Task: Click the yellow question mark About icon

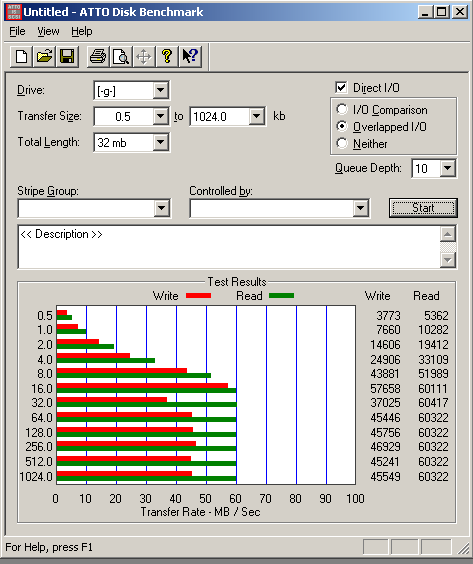Action: coord(167,56)
